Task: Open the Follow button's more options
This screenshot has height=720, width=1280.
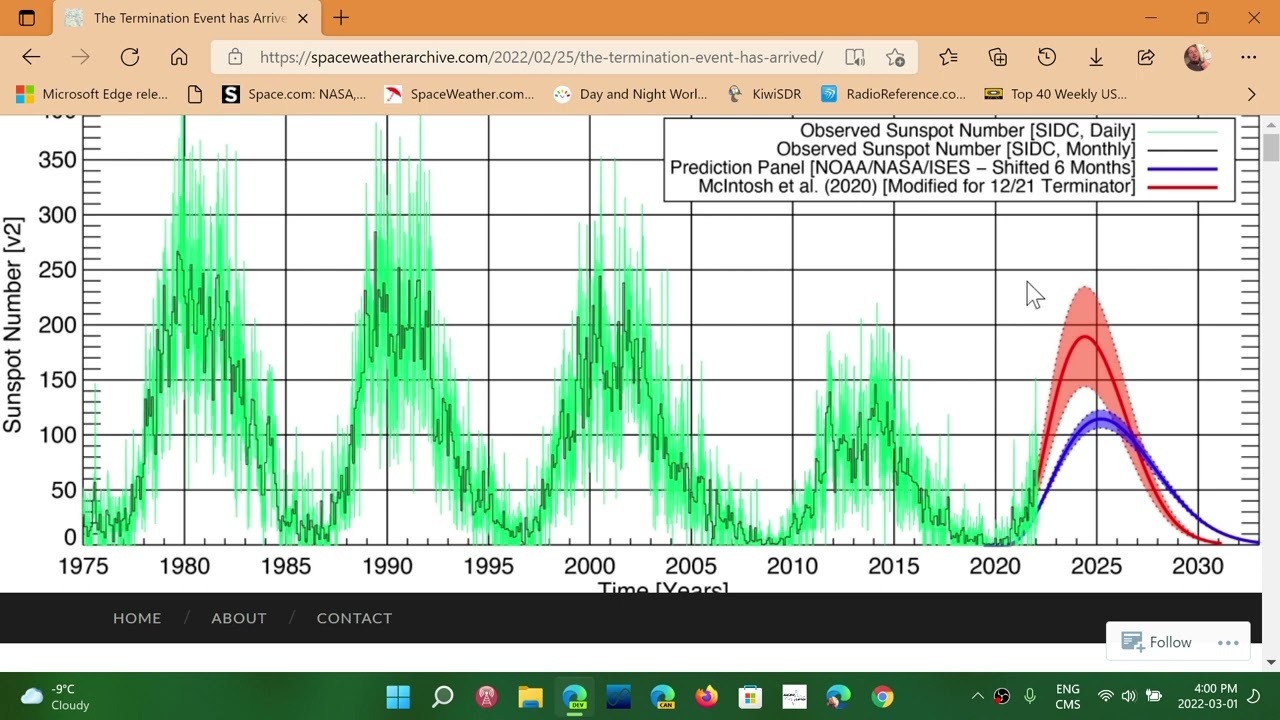Action: point(1228,642)
